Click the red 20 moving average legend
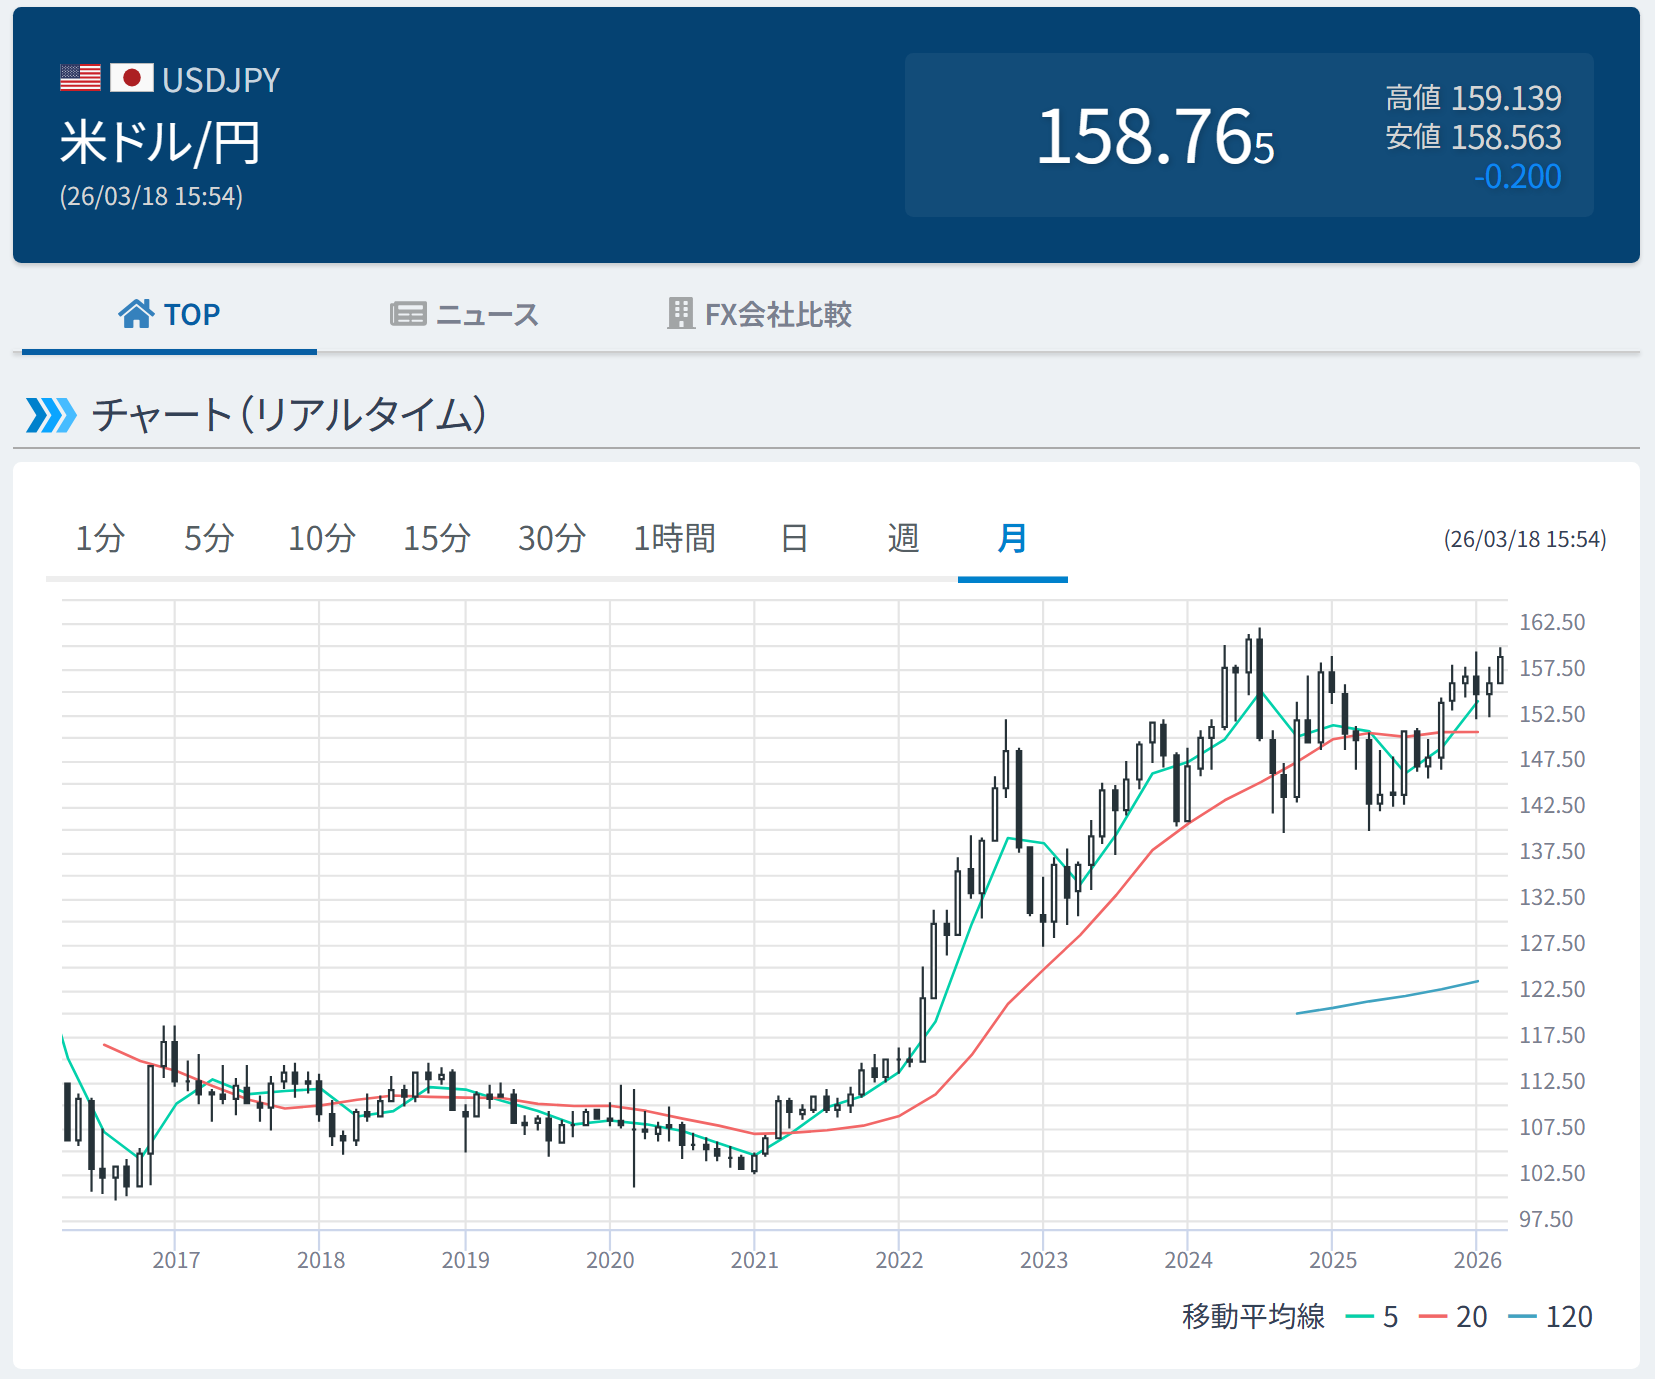The height and width of the screenshot is (1379, 1655). click(x=1453, y=1317)
